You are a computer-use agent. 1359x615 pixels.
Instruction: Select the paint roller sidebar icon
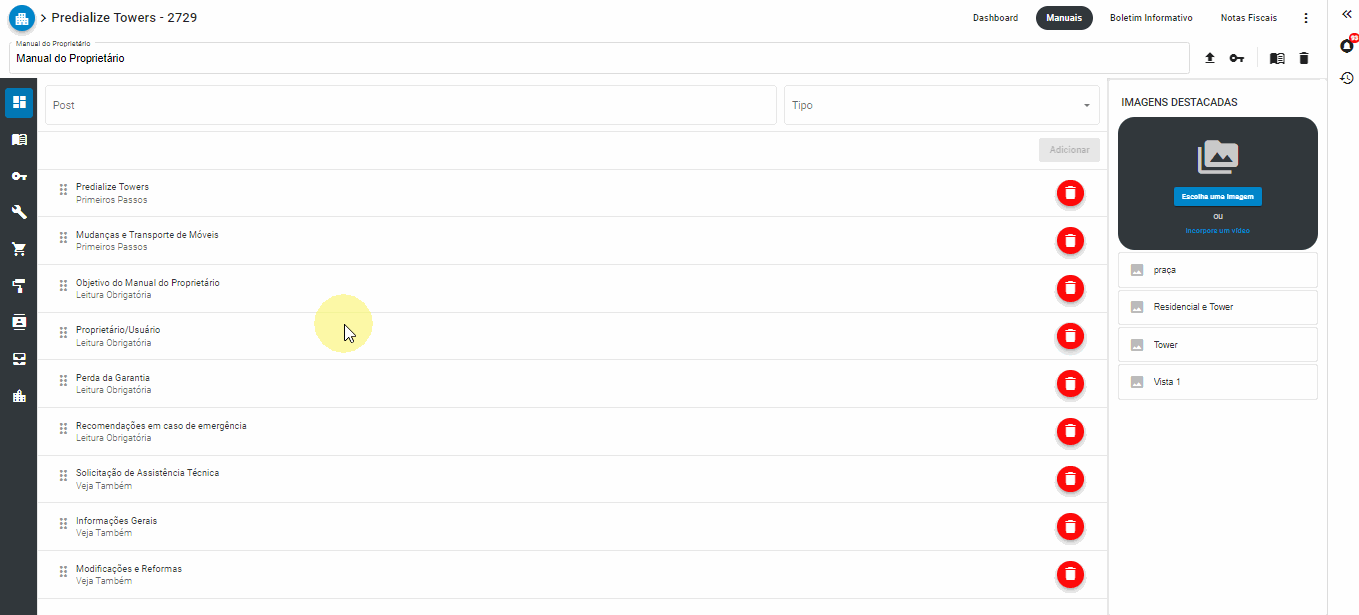(x=19, y=286)
